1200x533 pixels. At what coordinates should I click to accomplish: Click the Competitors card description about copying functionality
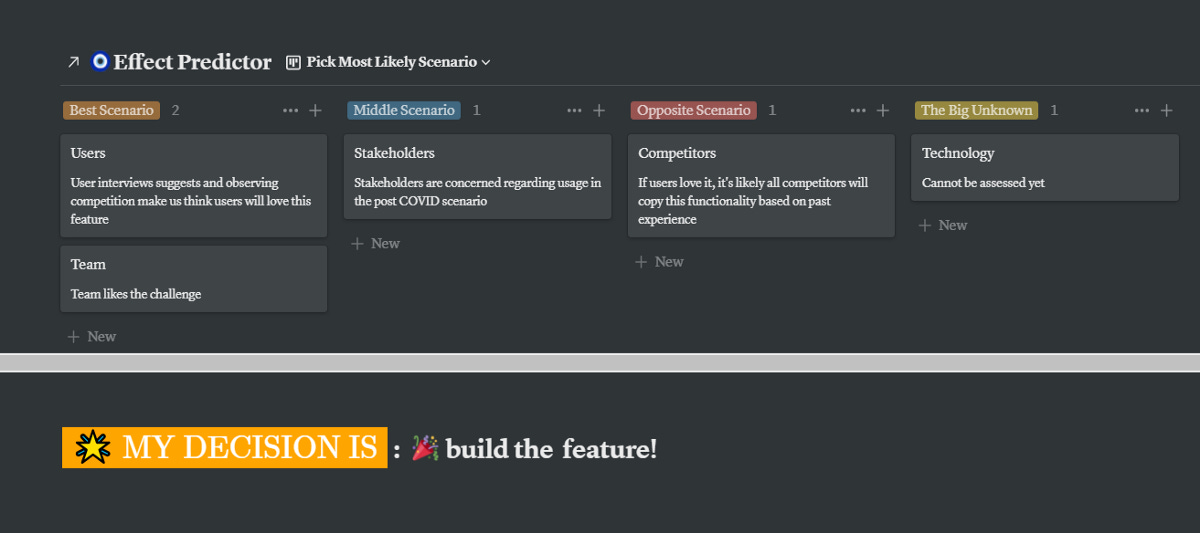click(753, 201)
